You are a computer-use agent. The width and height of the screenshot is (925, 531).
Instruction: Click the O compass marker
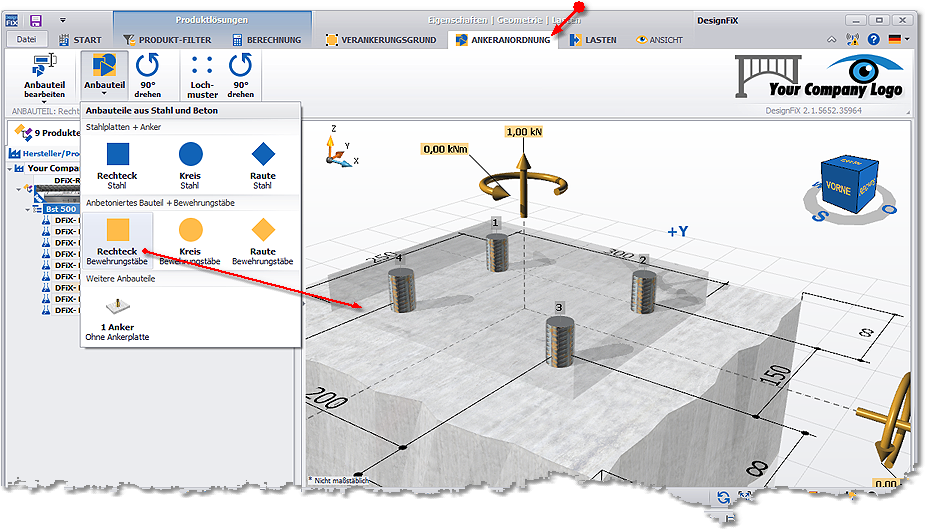tap(890, 209)
